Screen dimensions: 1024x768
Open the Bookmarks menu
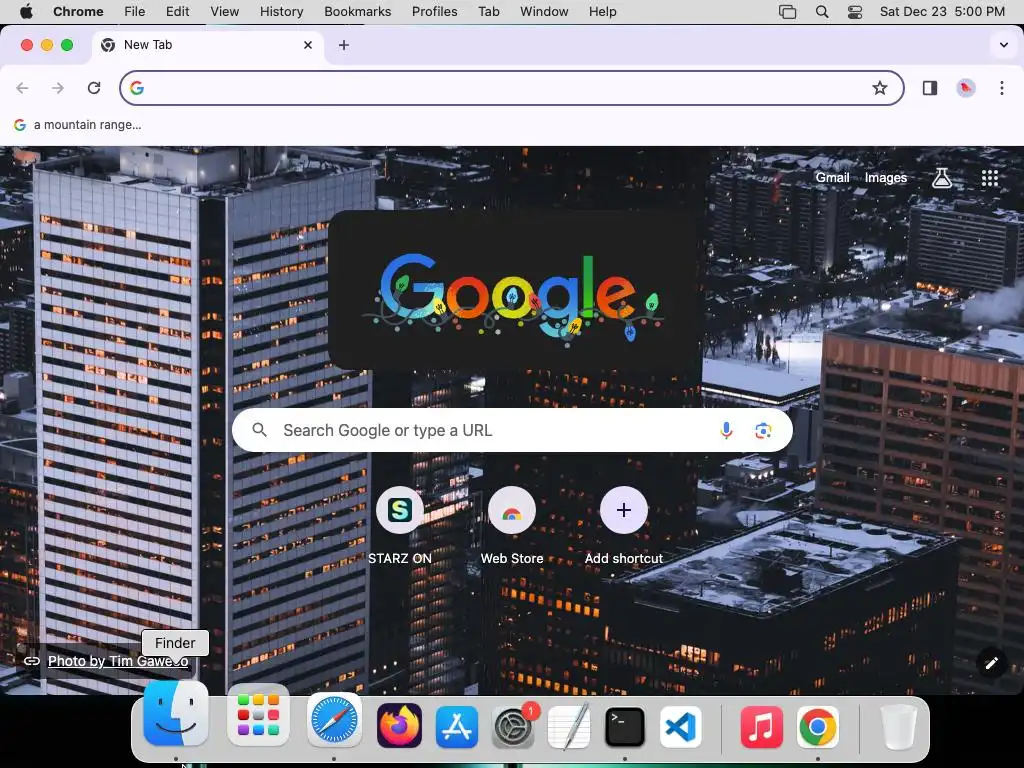click(x=357, y=12)
